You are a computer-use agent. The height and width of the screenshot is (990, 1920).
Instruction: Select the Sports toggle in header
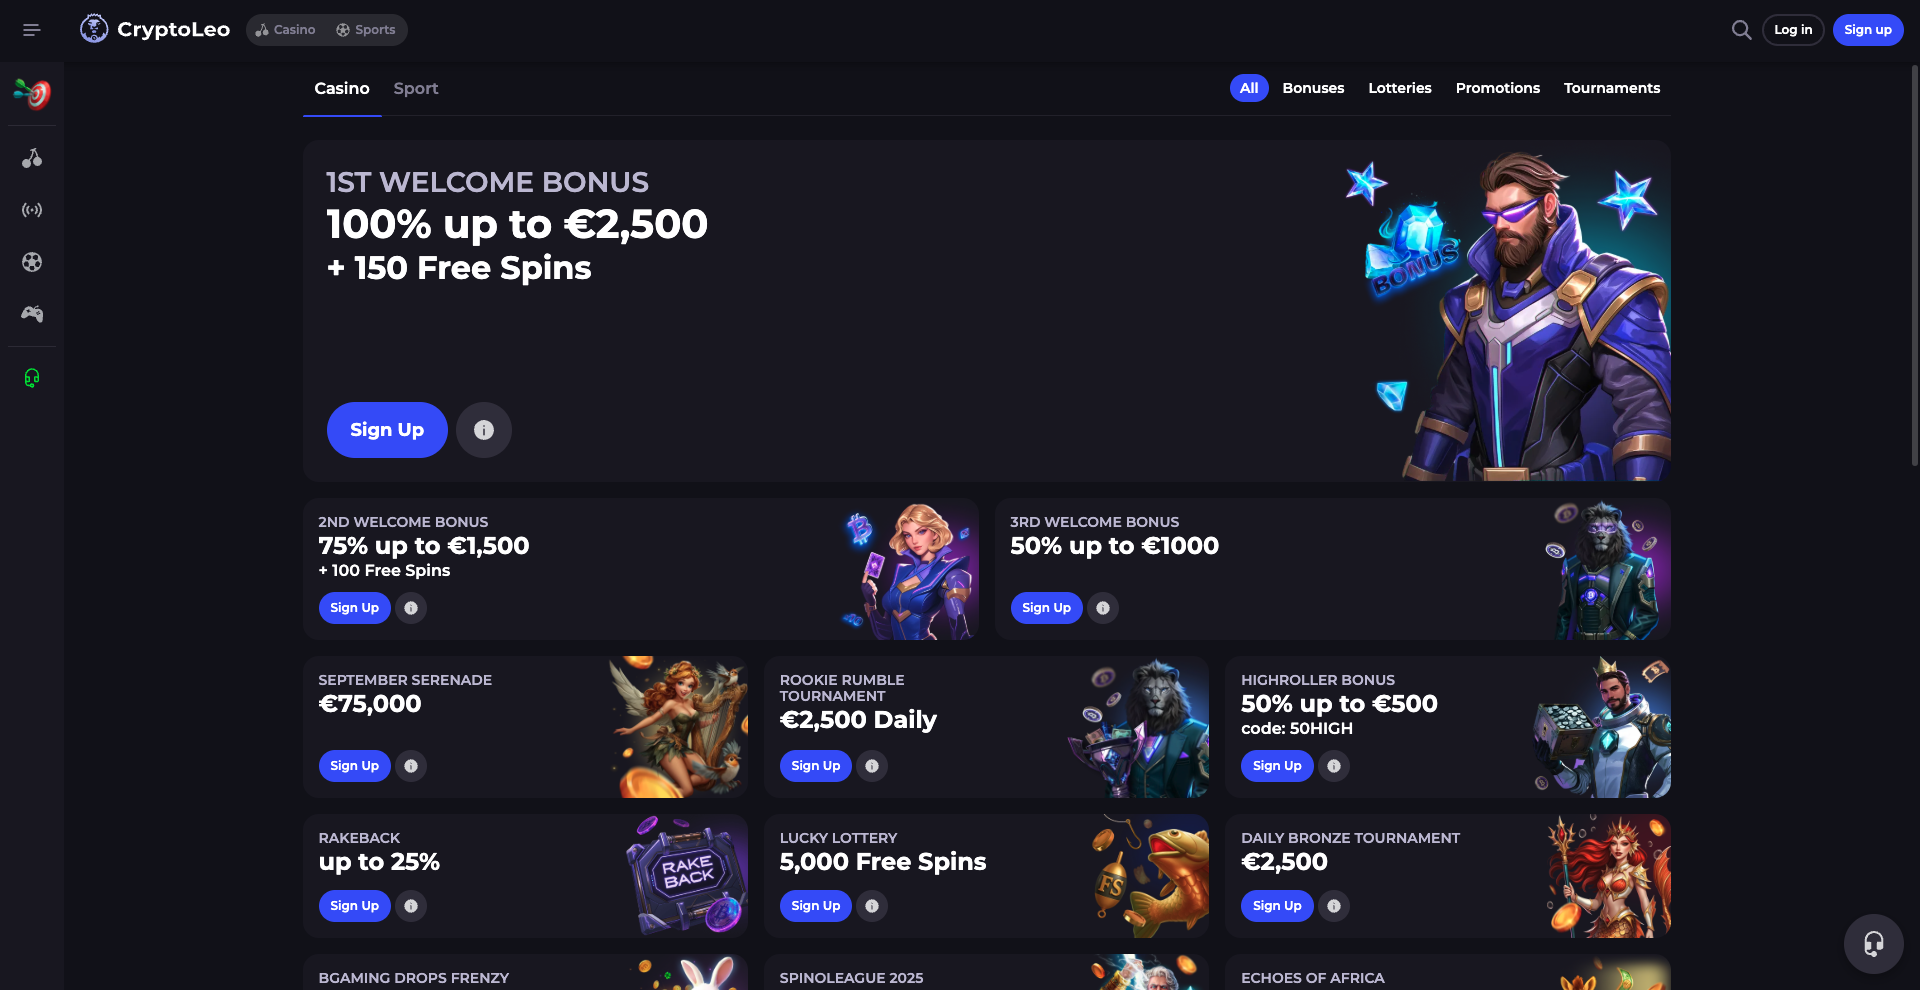366,30
